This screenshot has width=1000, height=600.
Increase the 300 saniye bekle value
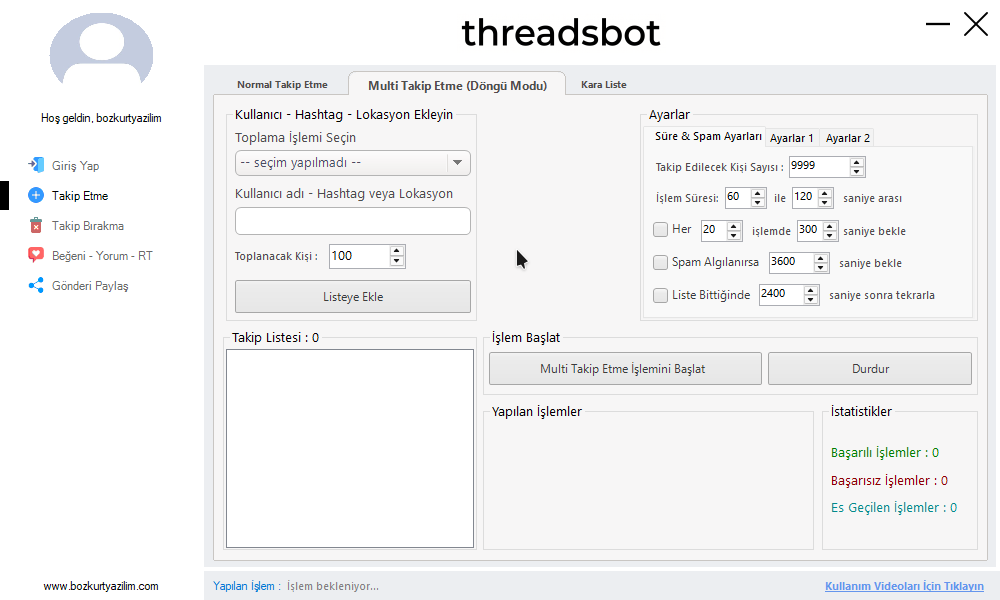(830, 226)
